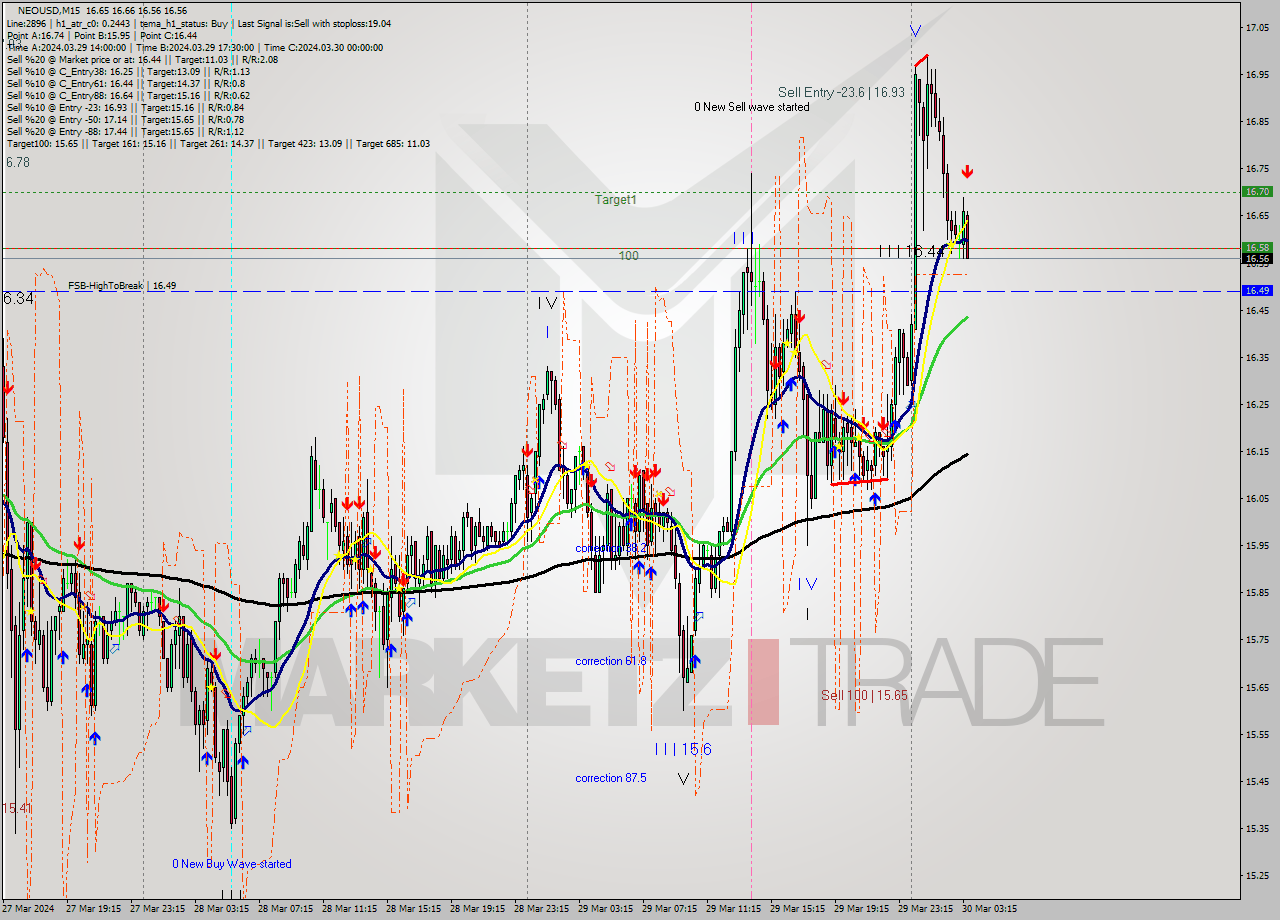
Task: Click the '27 Mar 2024' time axis label
Action: [28, 909]
